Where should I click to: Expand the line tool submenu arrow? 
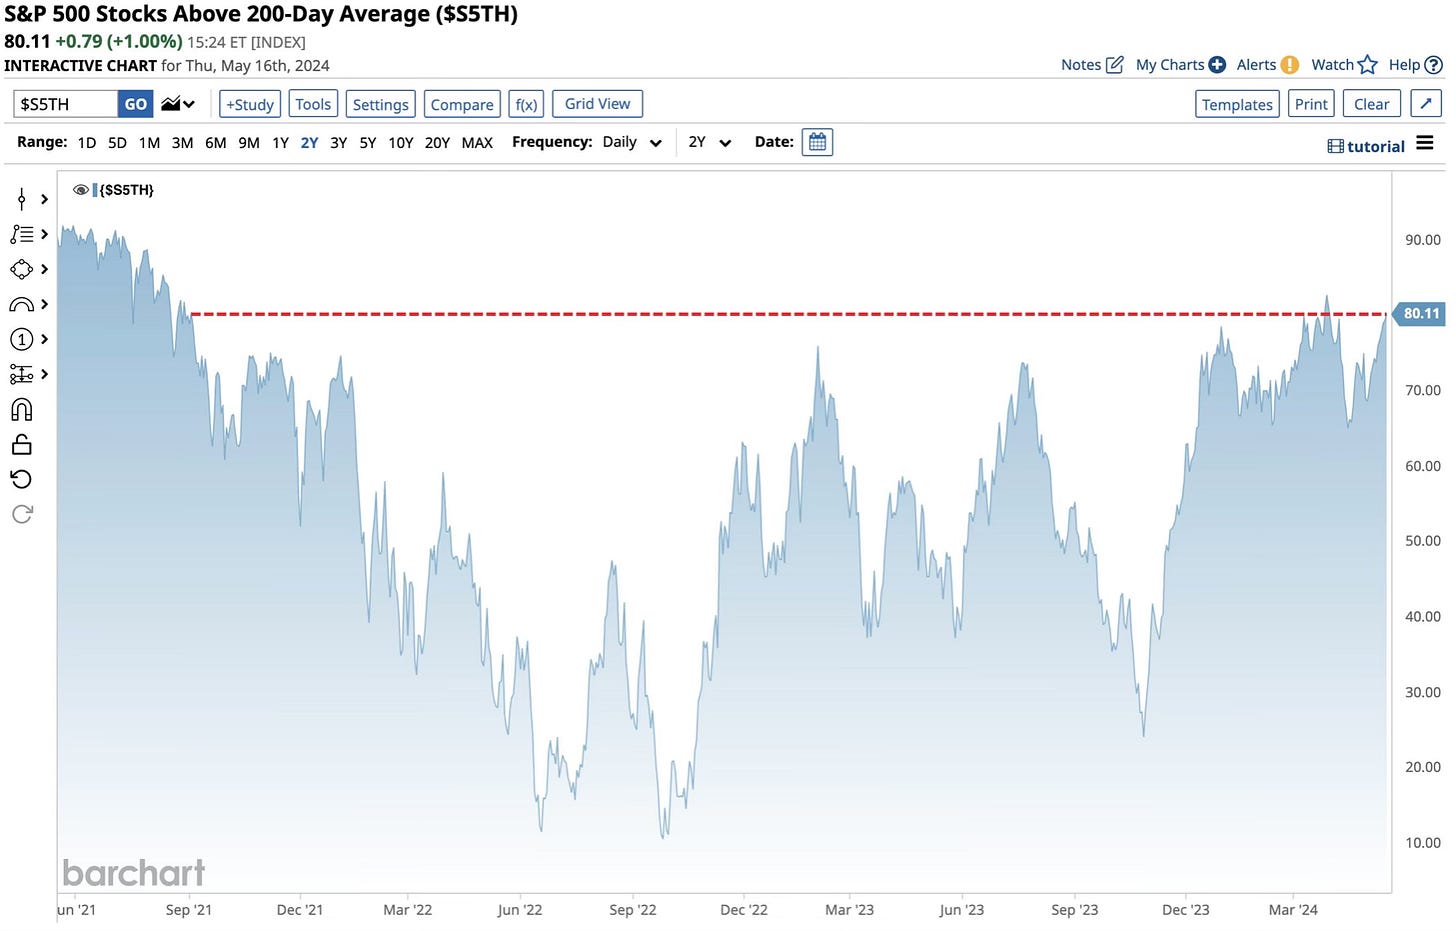44,234
